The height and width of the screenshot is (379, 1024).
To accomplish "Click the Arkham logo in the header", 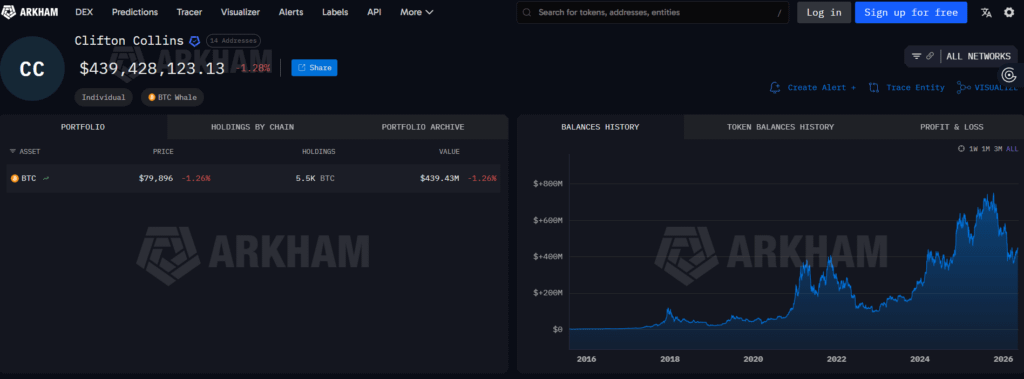I will 30,12.
